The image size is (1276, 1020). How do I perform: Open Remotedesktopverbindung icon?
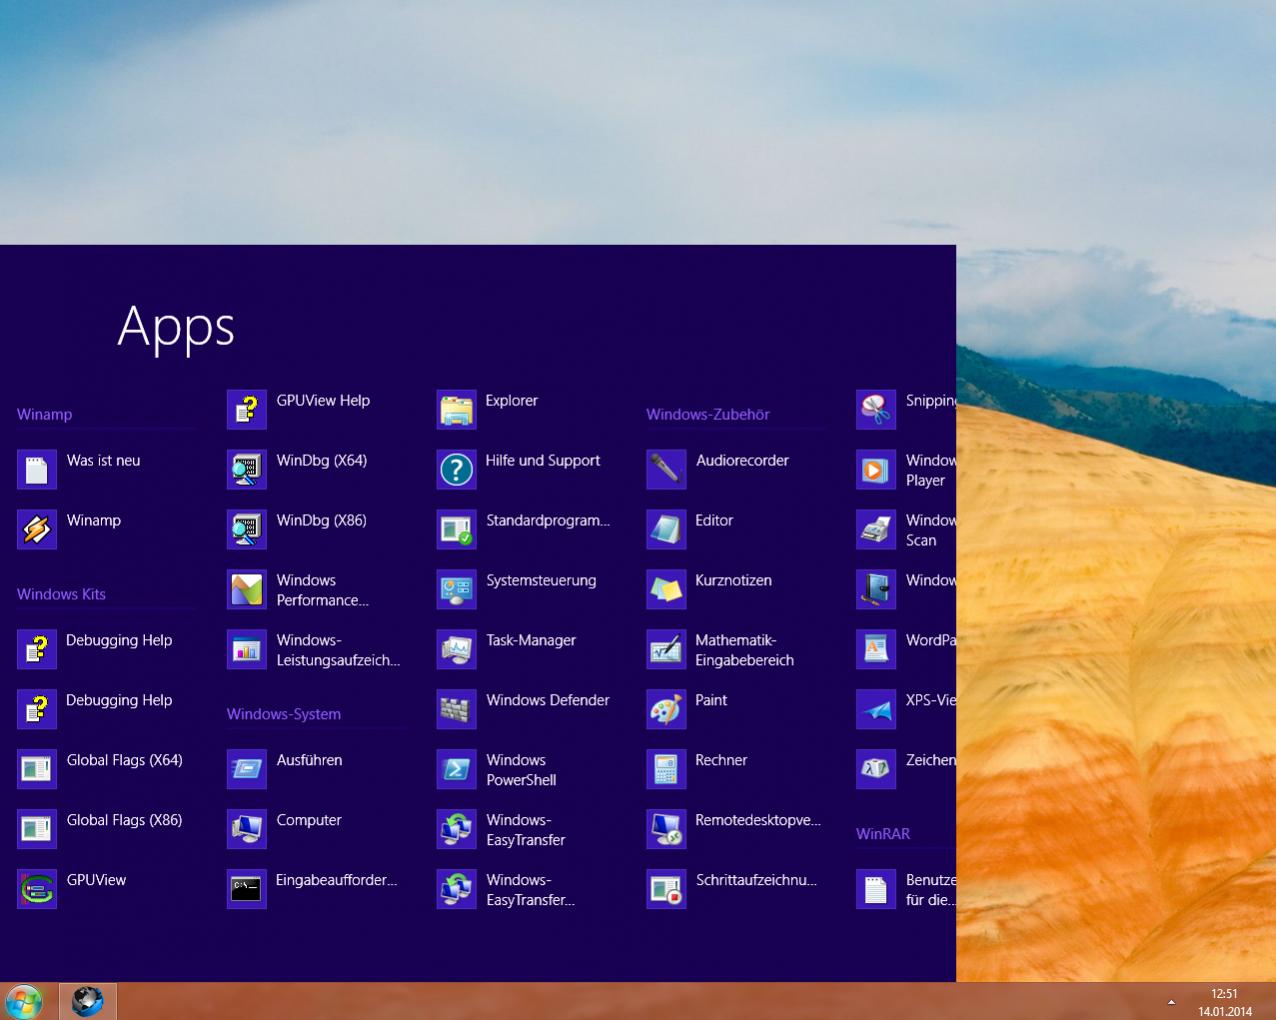pyautogui.click(x=666, y=829)
